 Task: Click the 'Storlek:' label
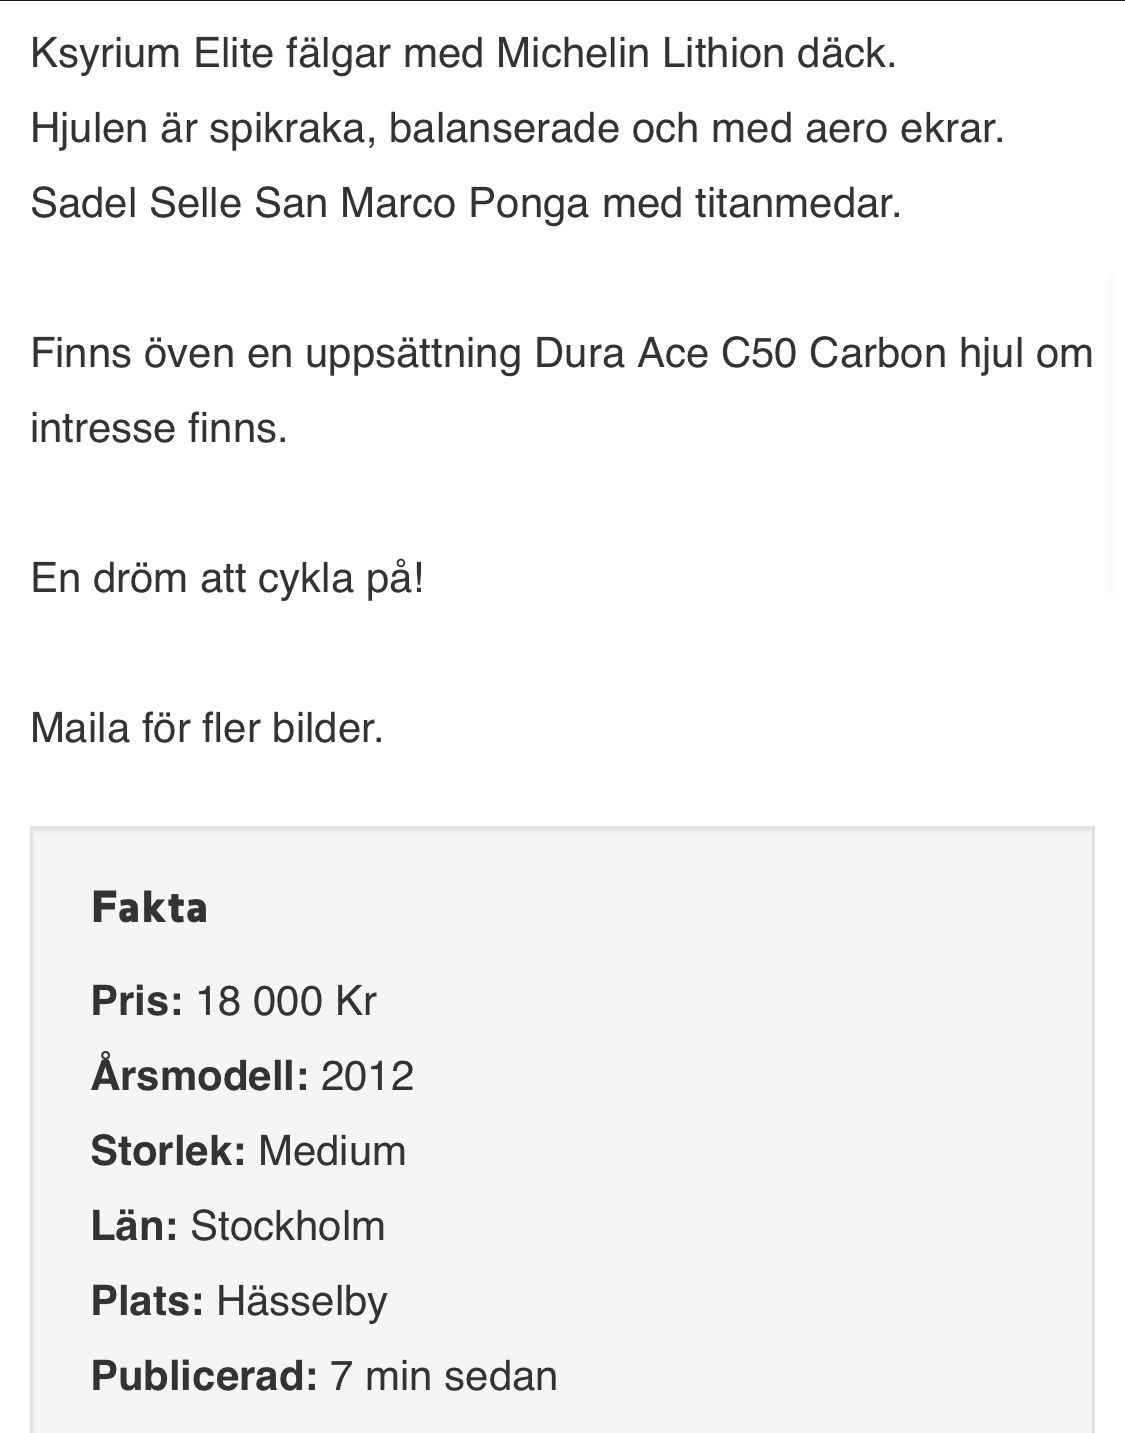pos(168,1151)
